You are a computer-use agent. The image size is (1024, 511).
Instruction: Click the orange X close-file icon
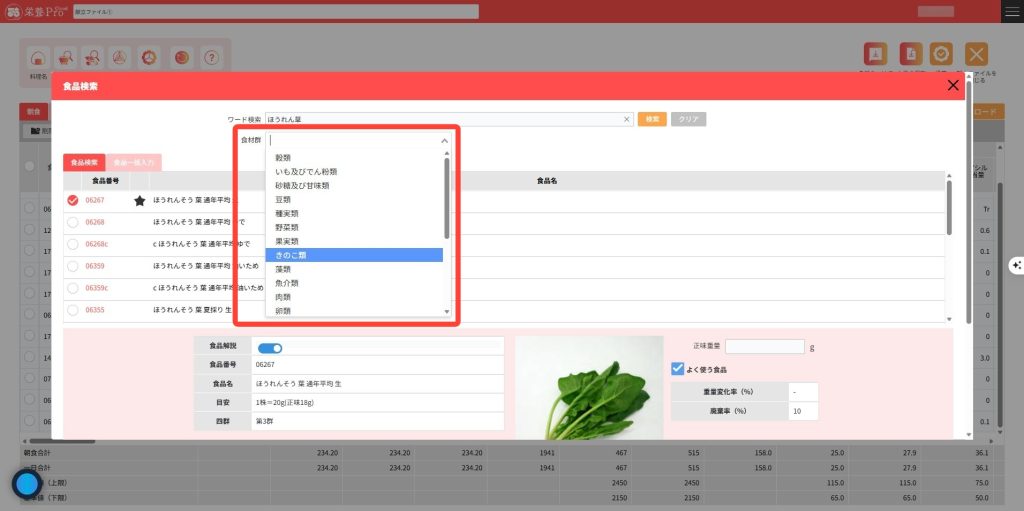[x=976, y=55]
